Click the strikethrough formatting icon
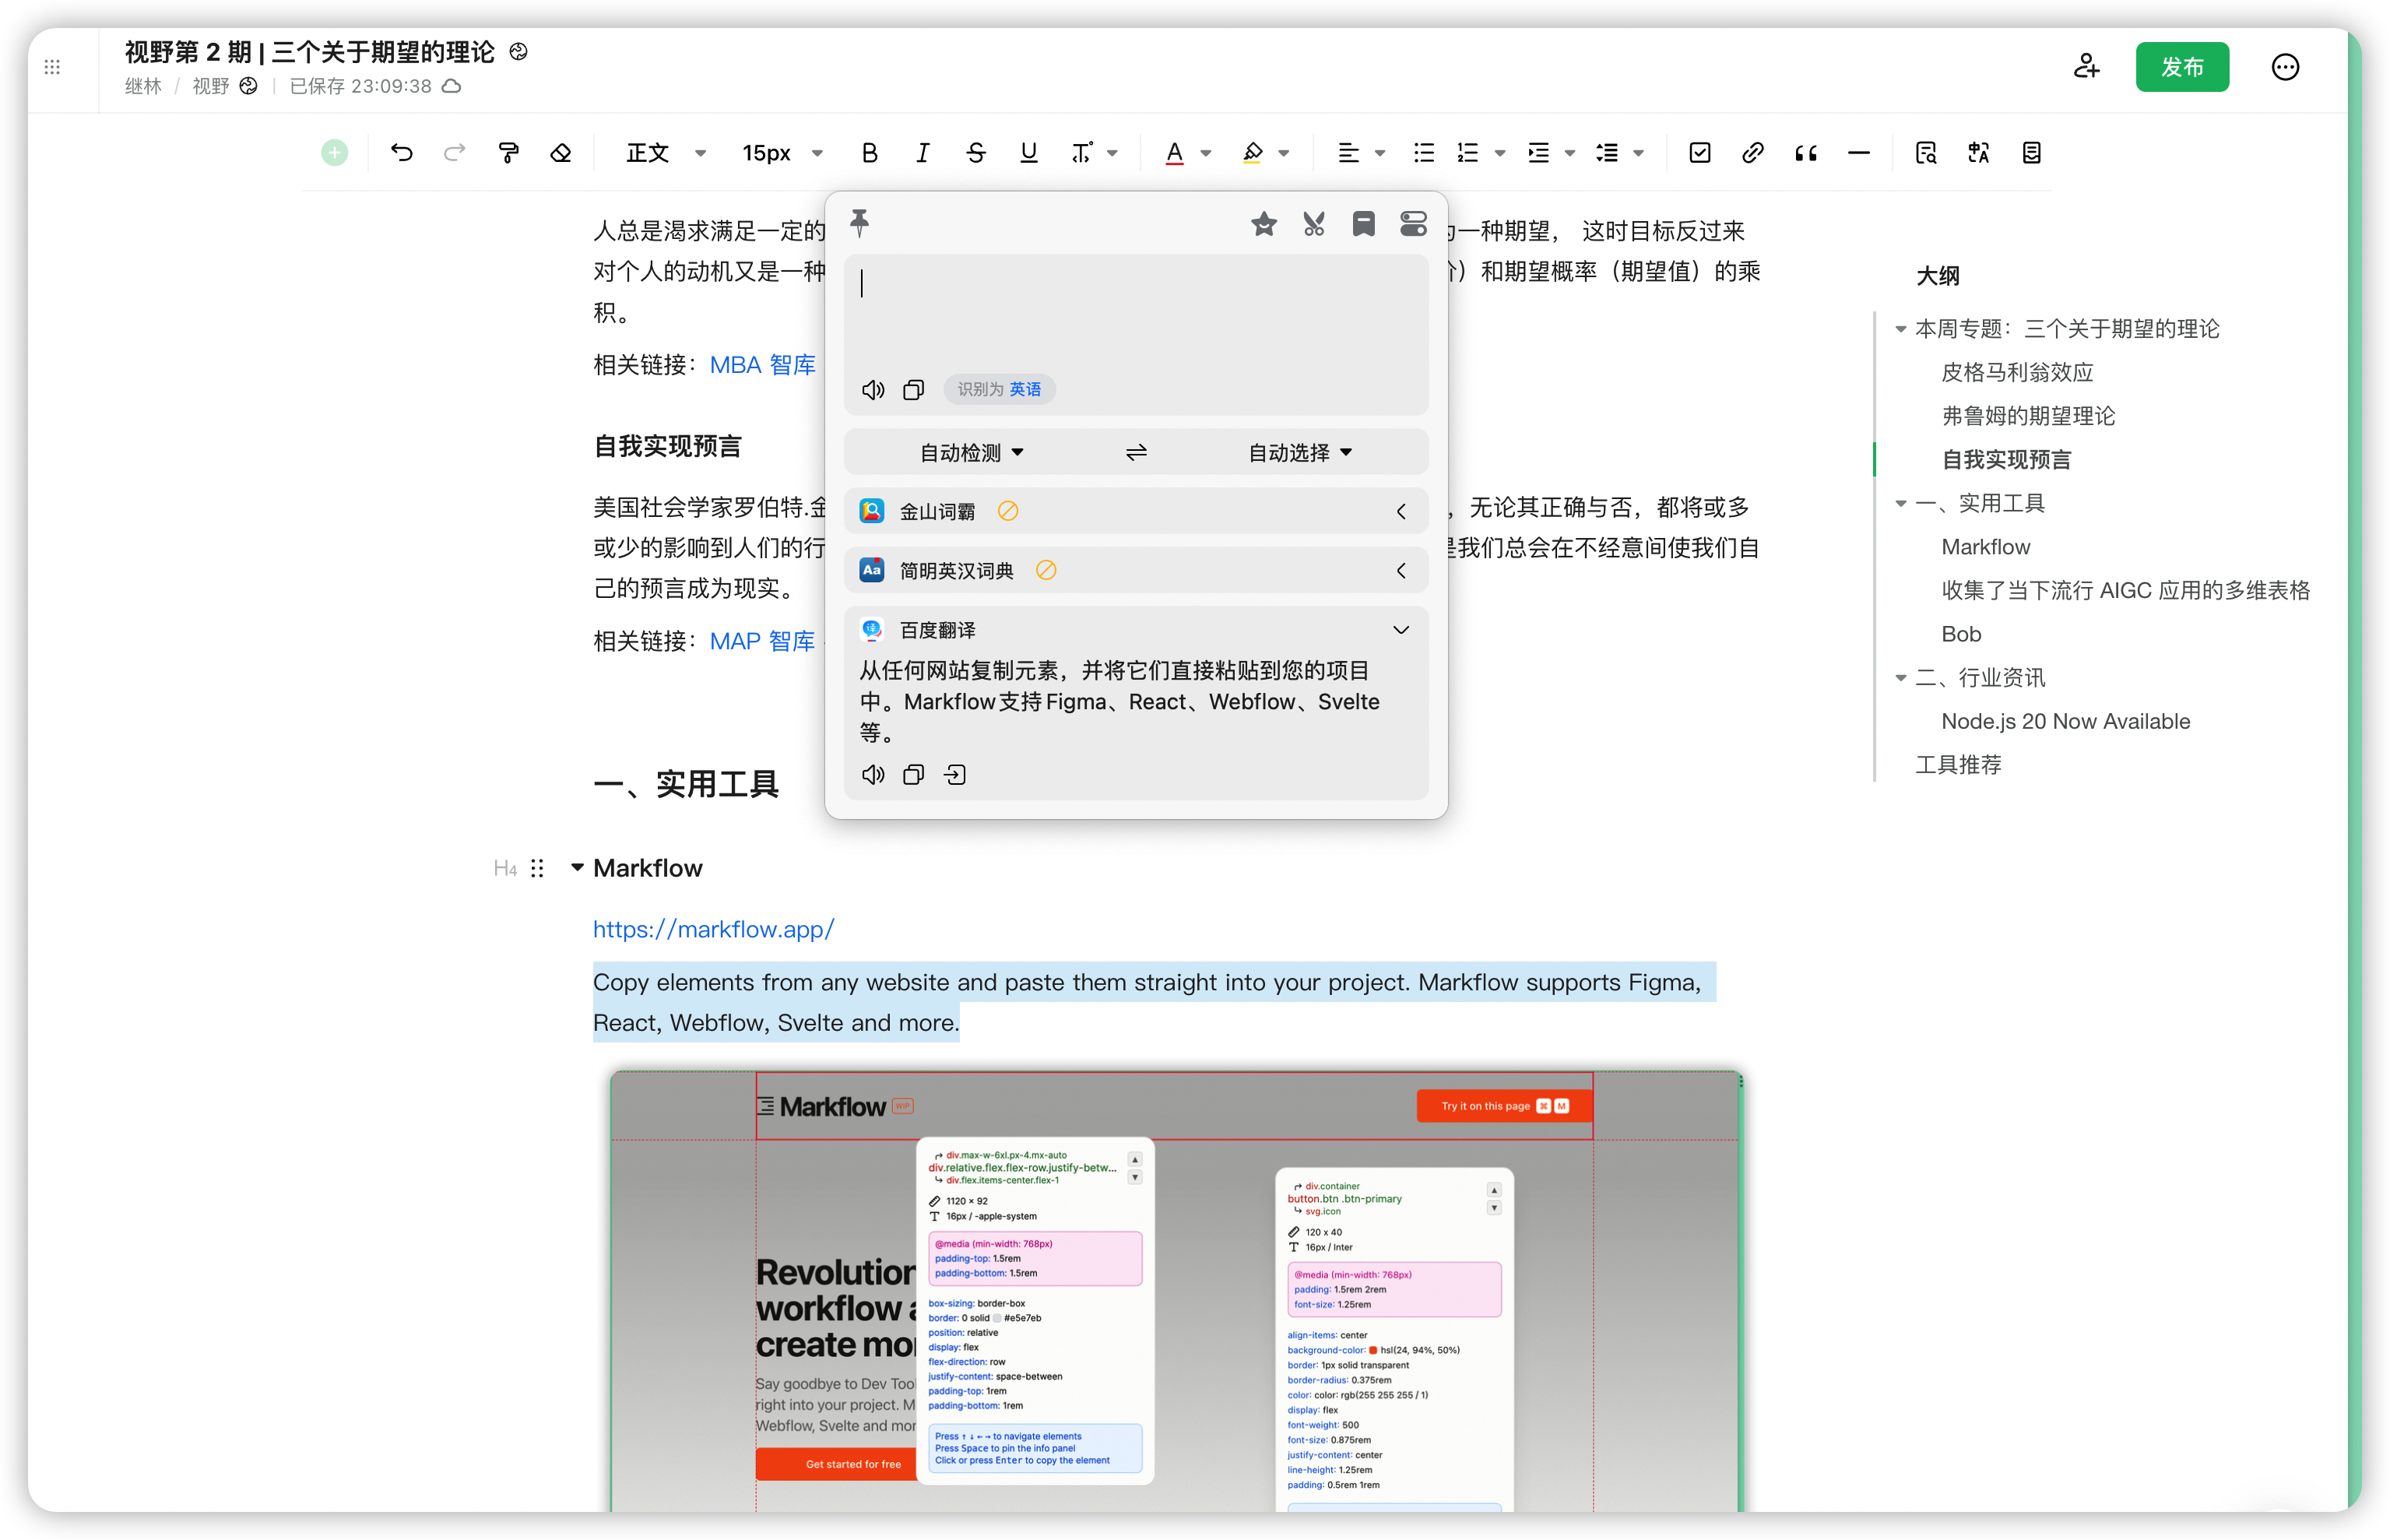The width and height of the screenshot is (2390, 1540). click(976, 153)
